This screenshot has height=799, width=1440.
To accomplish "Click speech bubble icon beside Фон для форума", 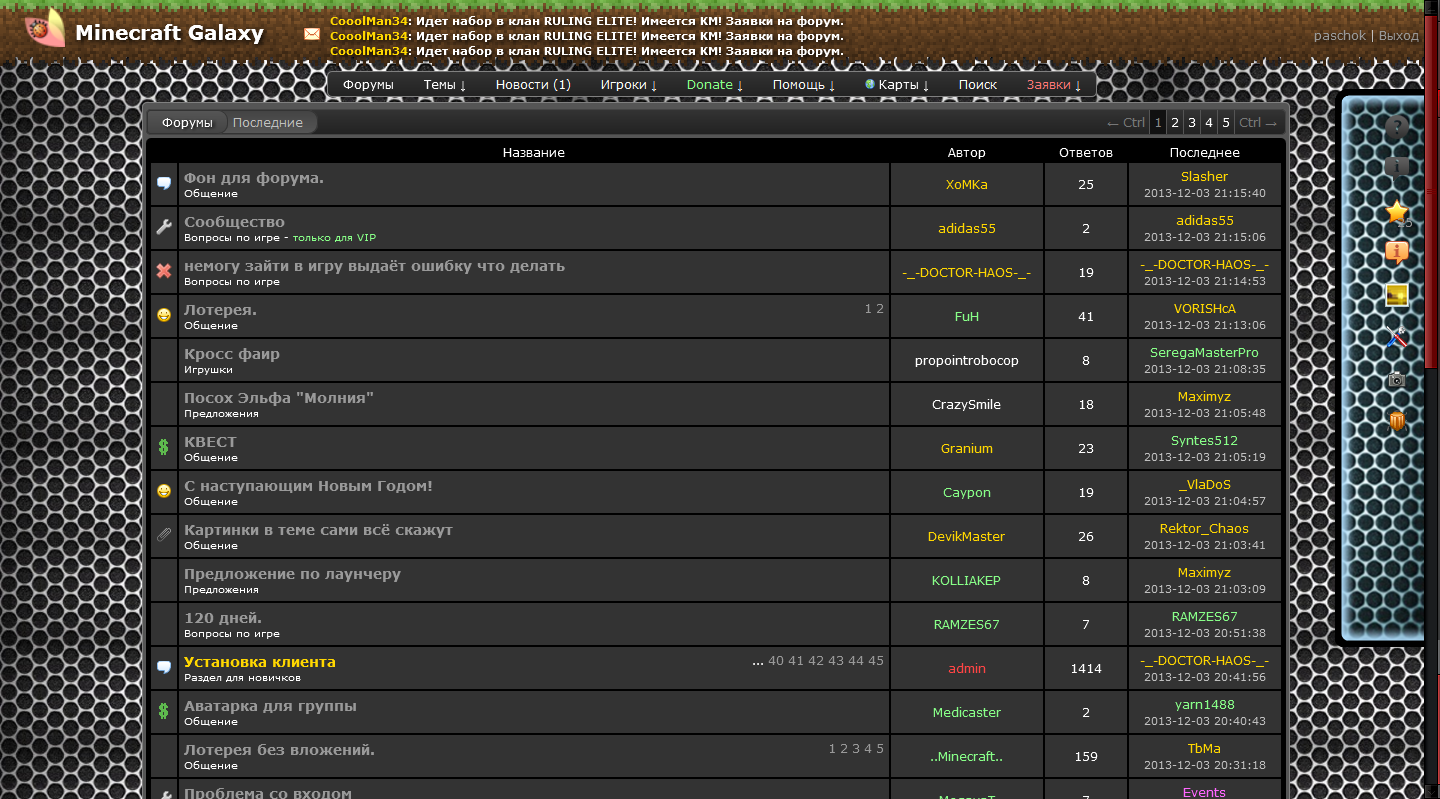I will 164,184.
